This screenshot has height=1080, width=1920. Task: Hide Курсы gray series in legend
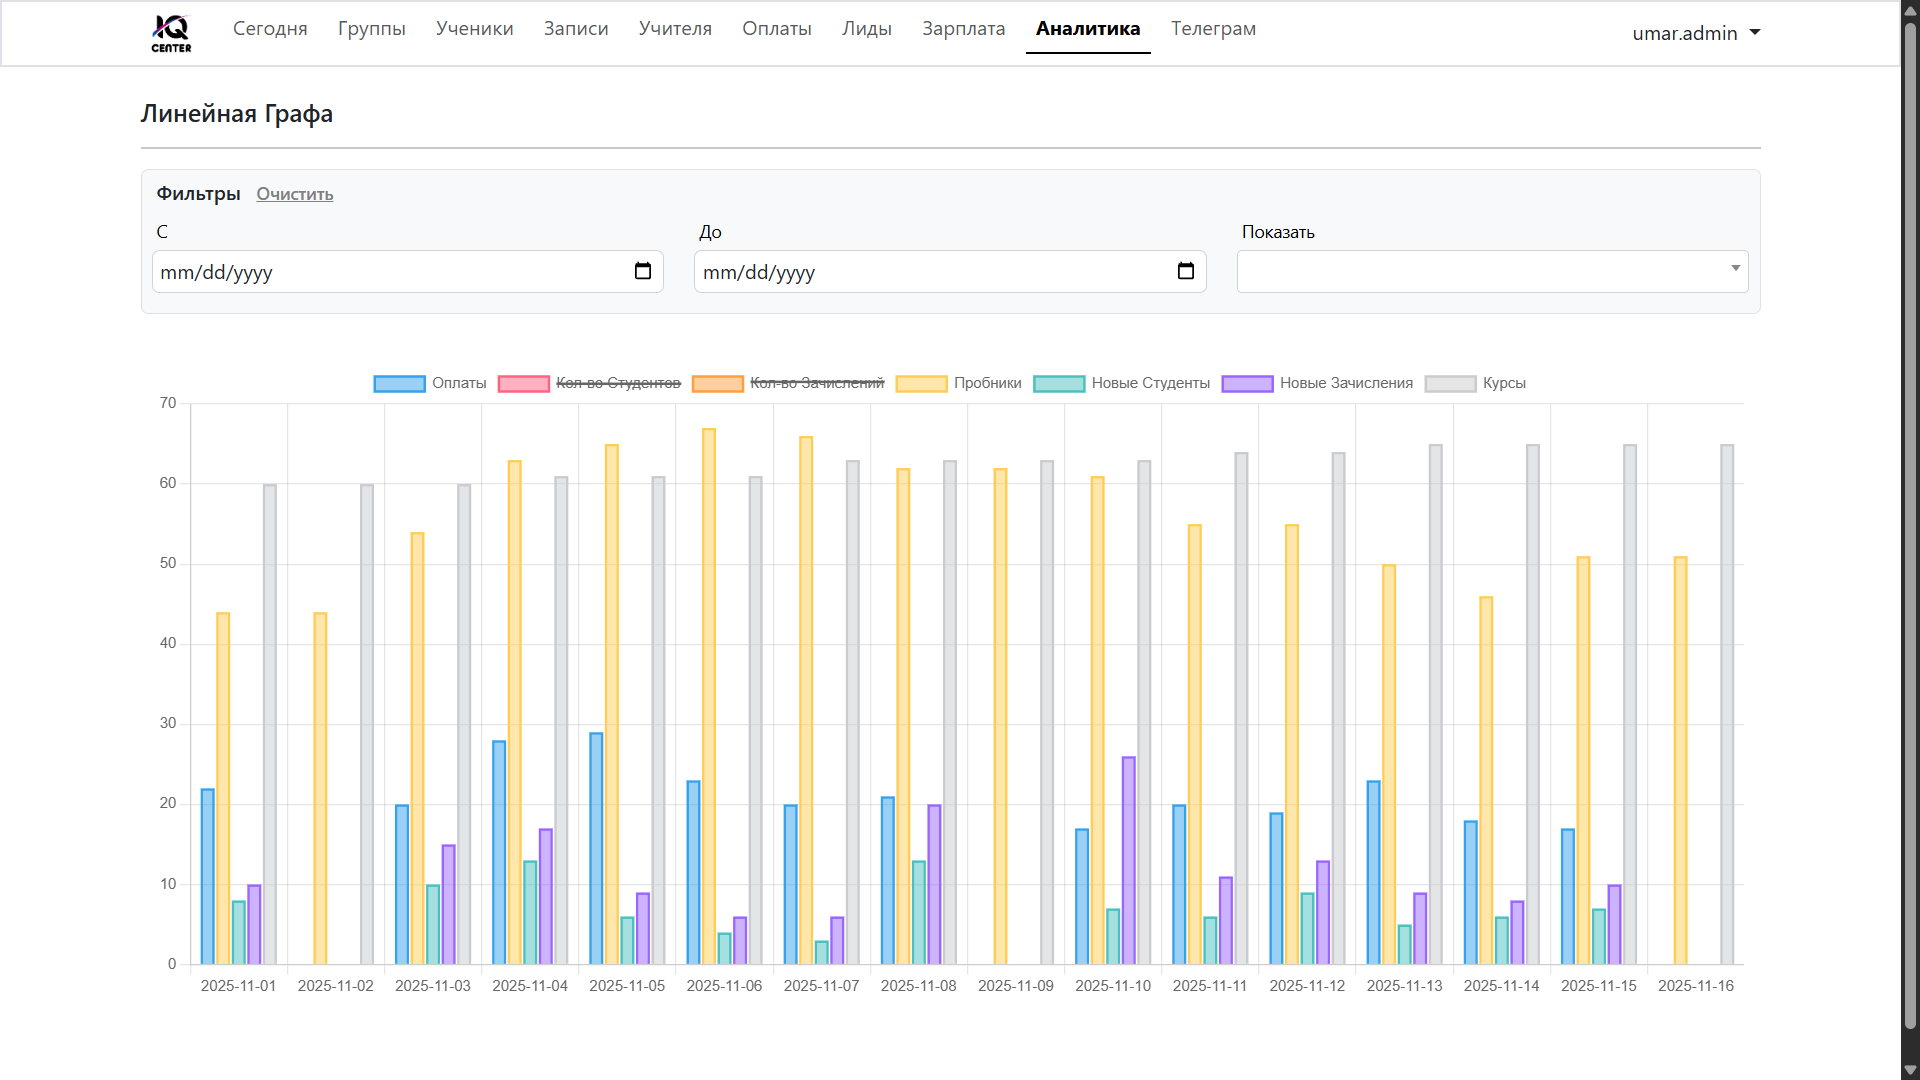[1503, 384]
